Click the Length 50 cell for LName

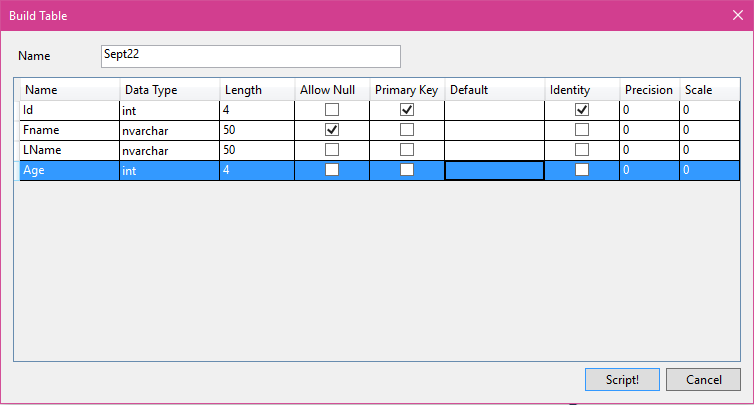click(257, 150)
